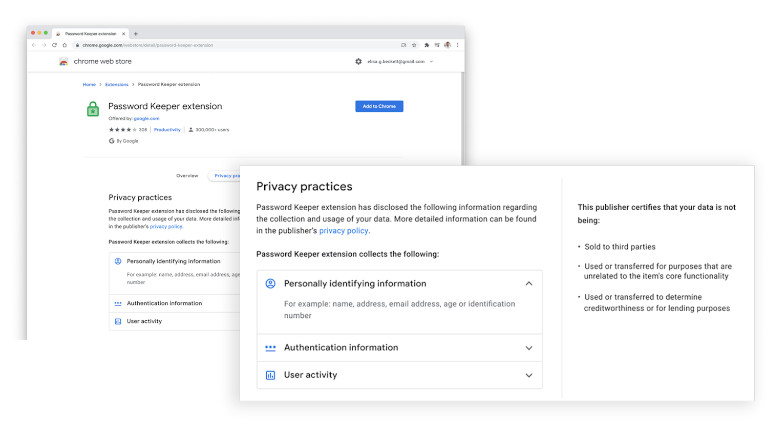This screenshot has width=768, height=433.
Task: Expand User activity row in browser window
Action: pyautogui.click(x=175, y=321)
